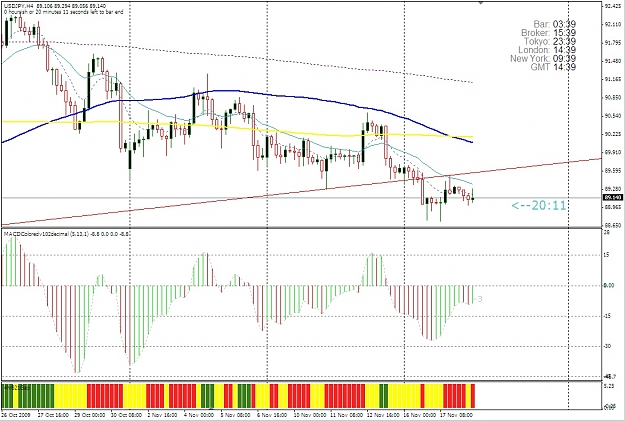Click MACD scale value -15

point(608,316)
